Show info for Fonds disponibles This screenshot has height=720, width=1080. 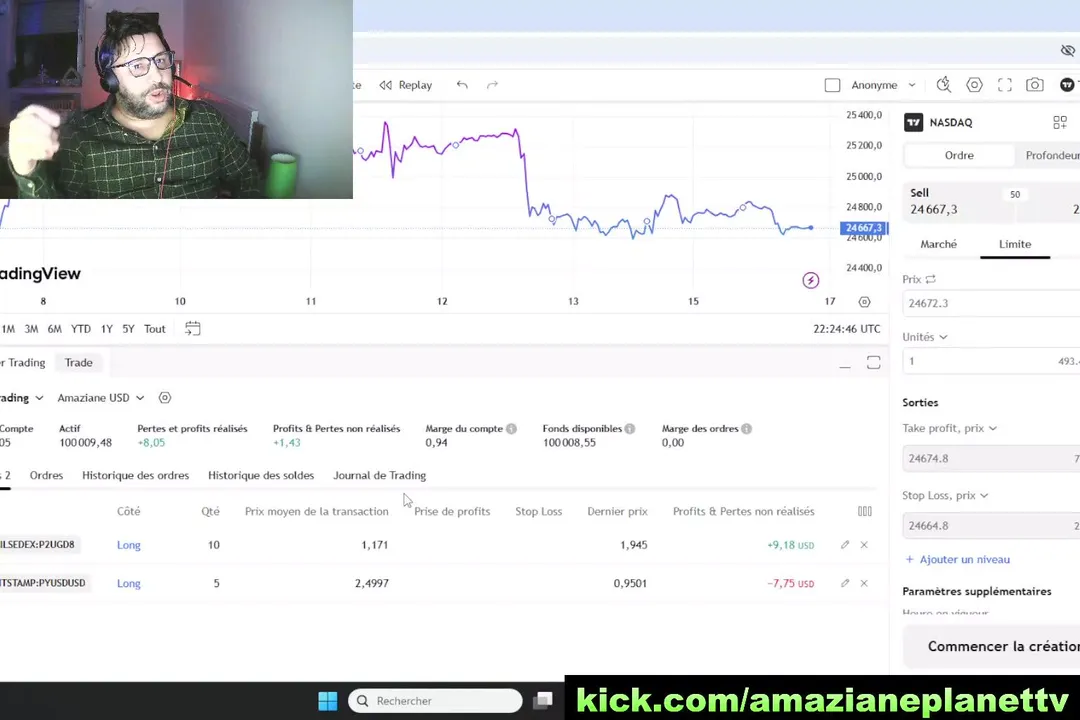(630, 429)
